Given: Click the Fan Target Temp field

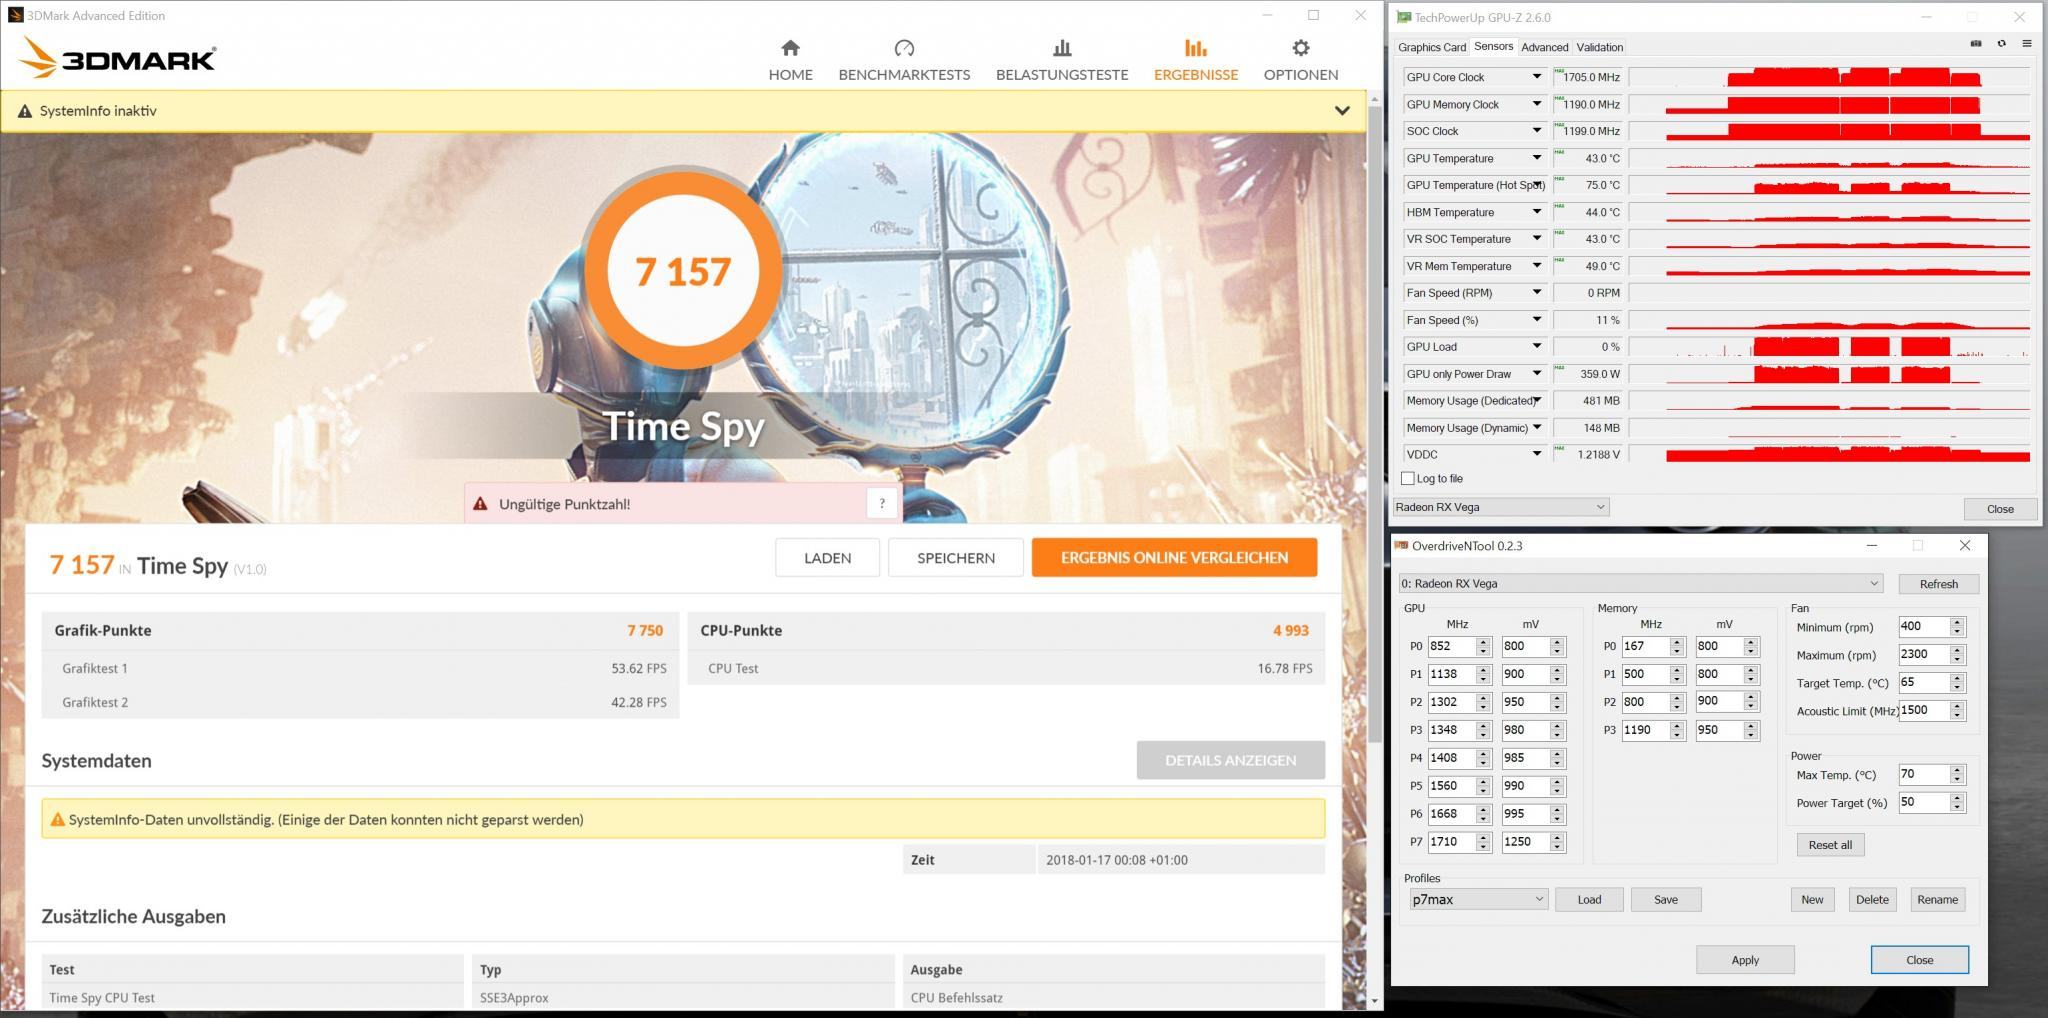Looking at the screenshot, I should coord(1924,683).
